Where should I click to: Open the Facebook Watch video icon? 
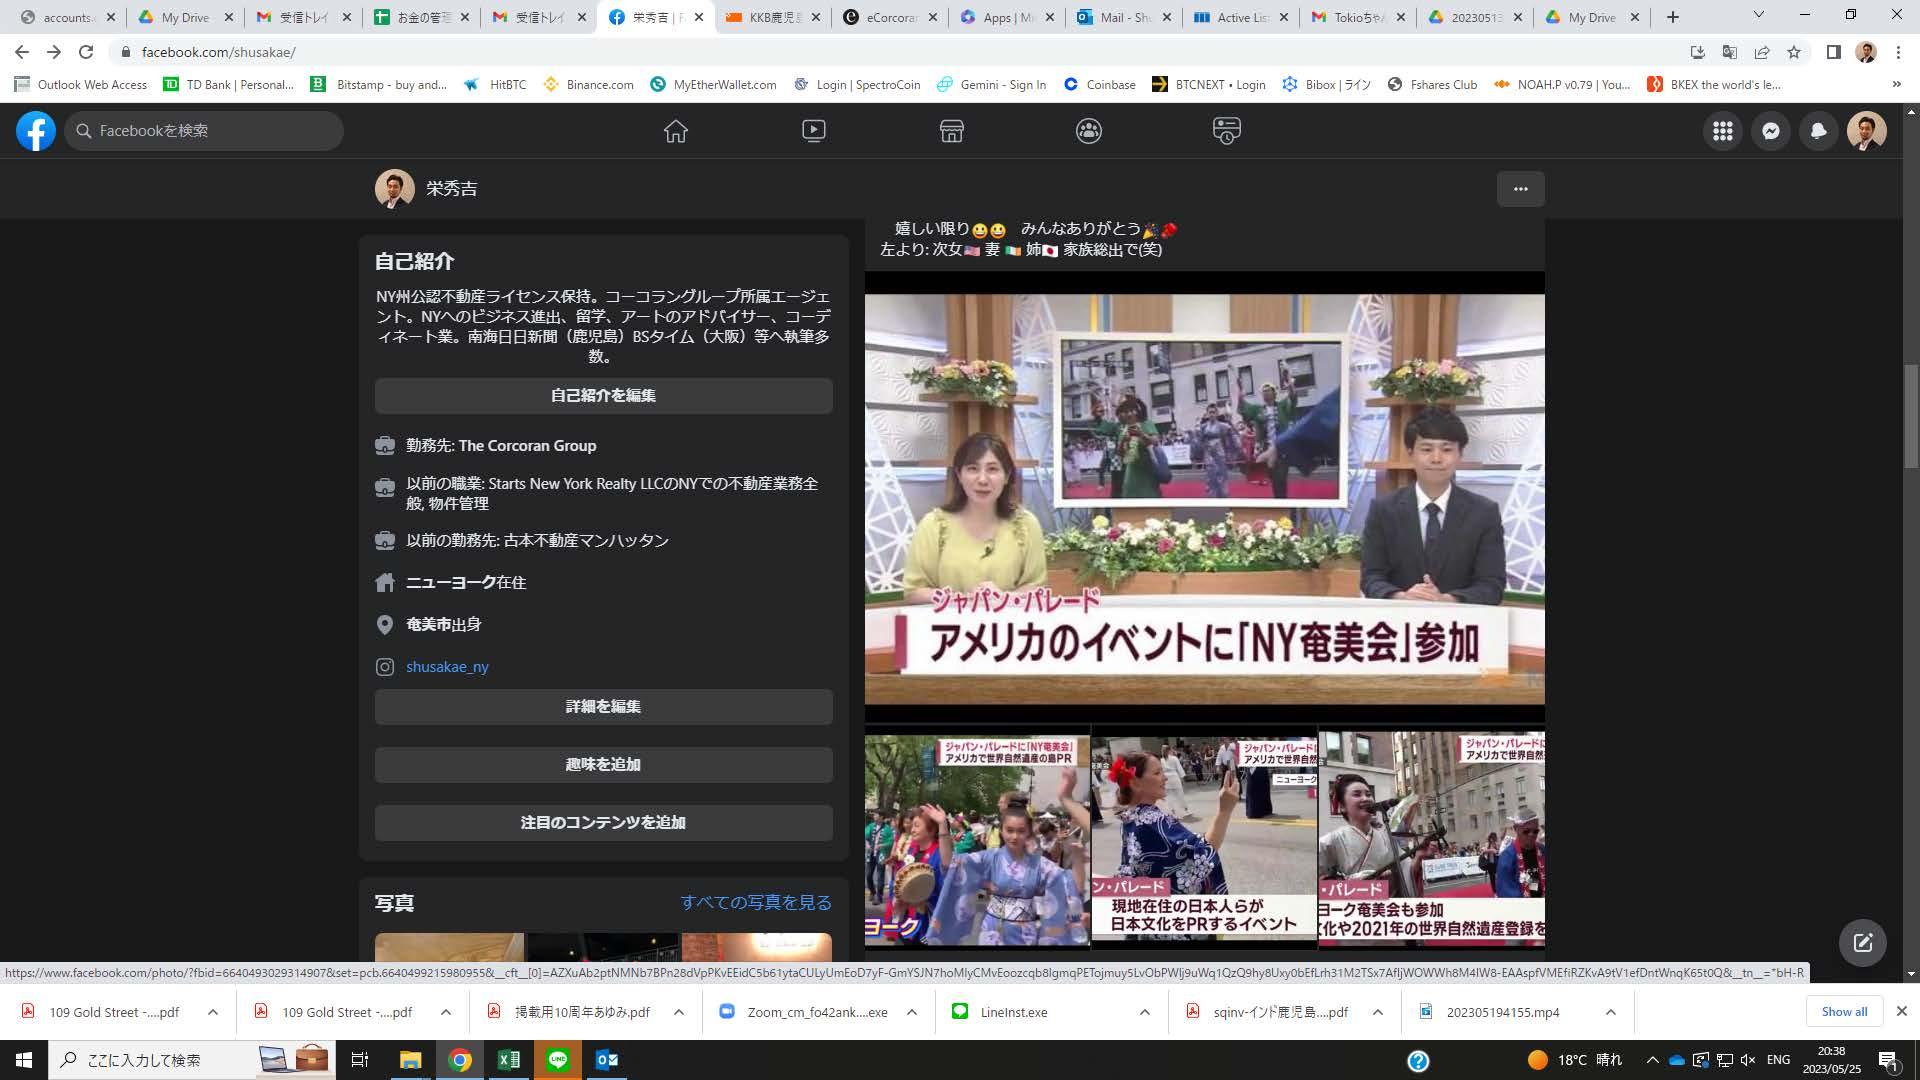point(814,131)
